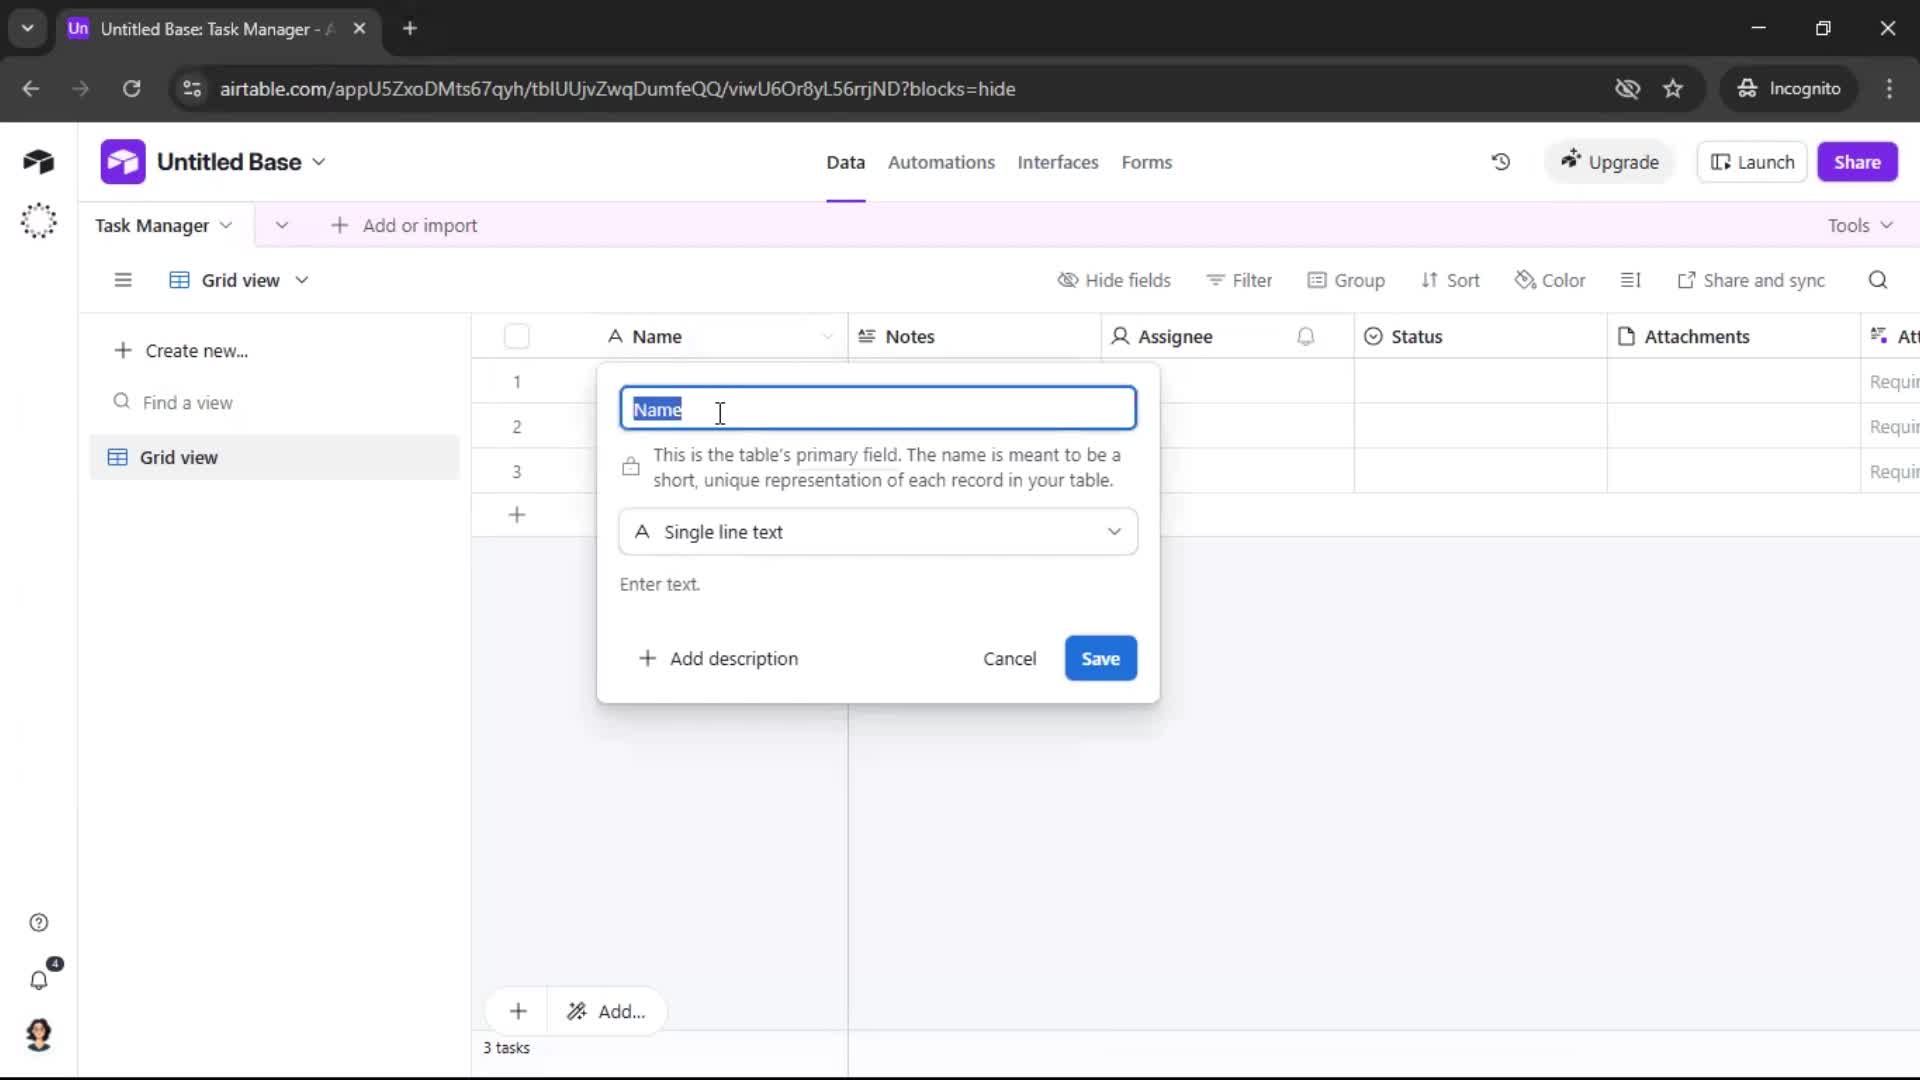Open the Sort option
This screenshot has height=1080, width=1920.
1450,280
